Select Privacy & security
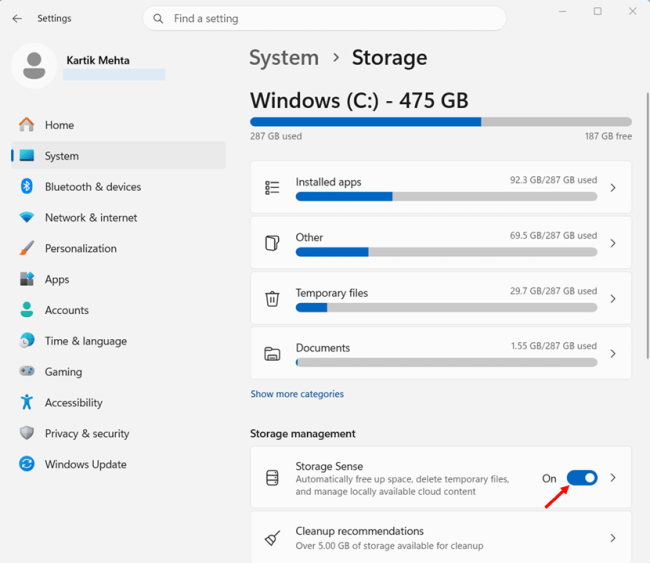 (119, 433)
